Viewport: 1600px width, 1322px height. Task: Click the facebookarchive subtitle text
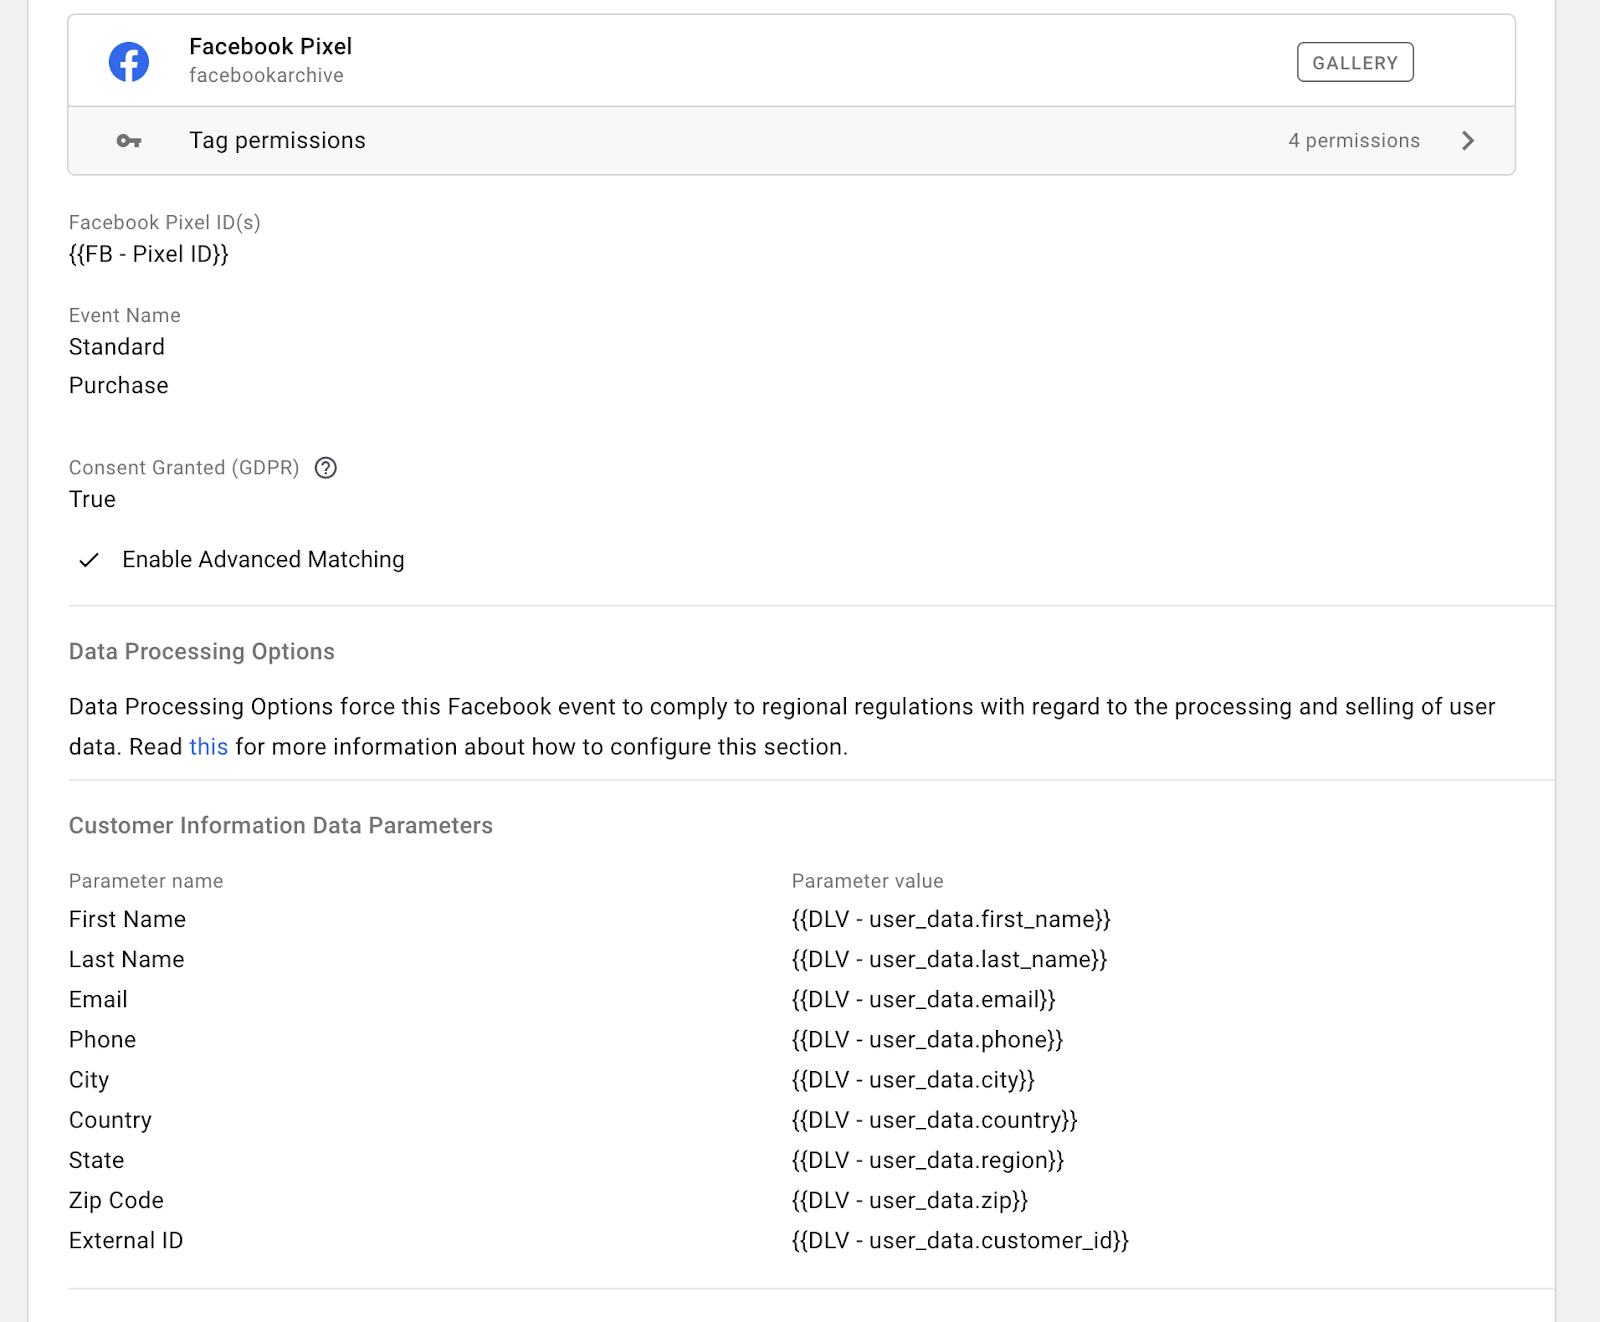tap(267, 75)
